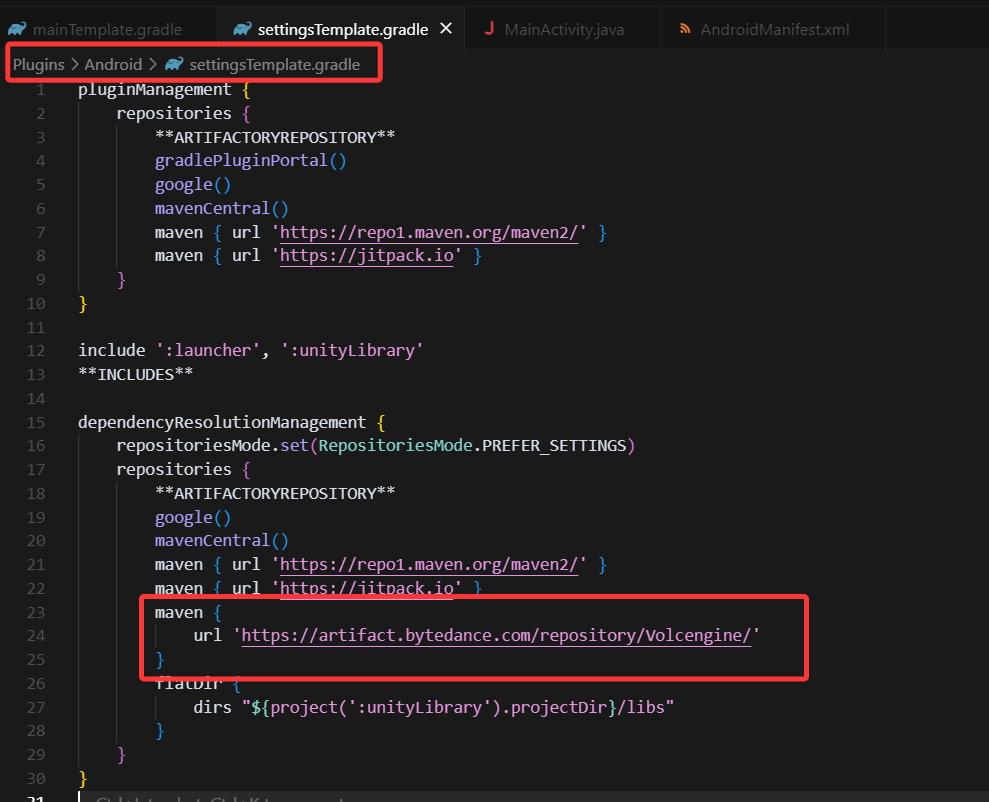Click the dirs projectDir libs string on line 27
This screenshot has width=989, height=802.
coord(458,707)
